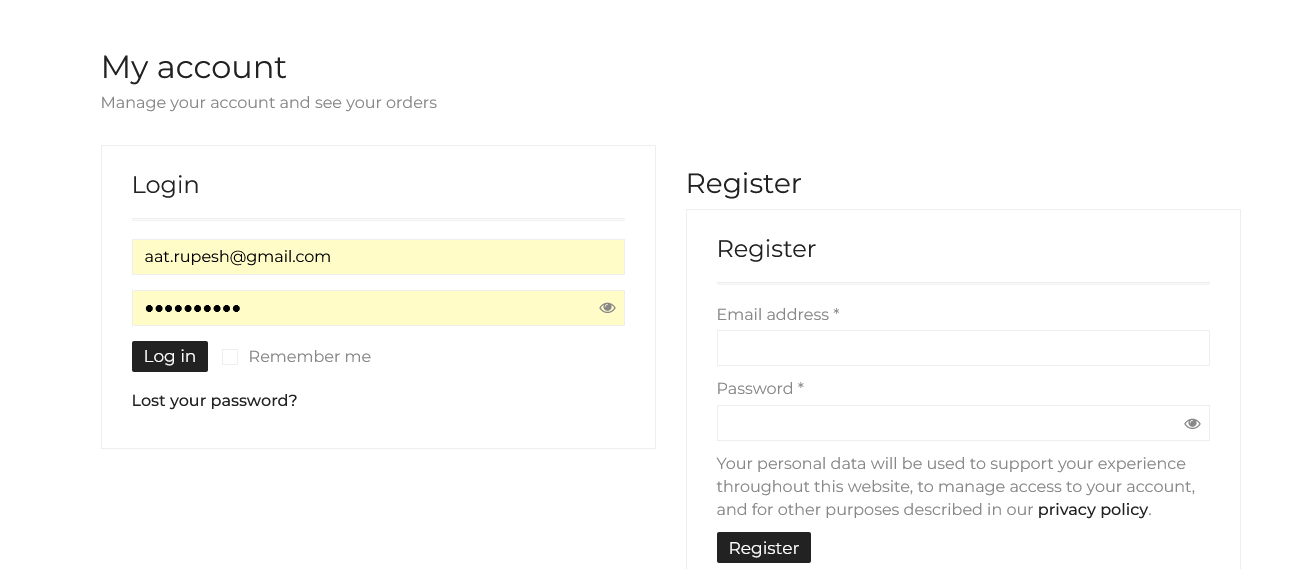
Task: Open the Lost your password? link
Action: pyautogui.click(x=214, y=401)
